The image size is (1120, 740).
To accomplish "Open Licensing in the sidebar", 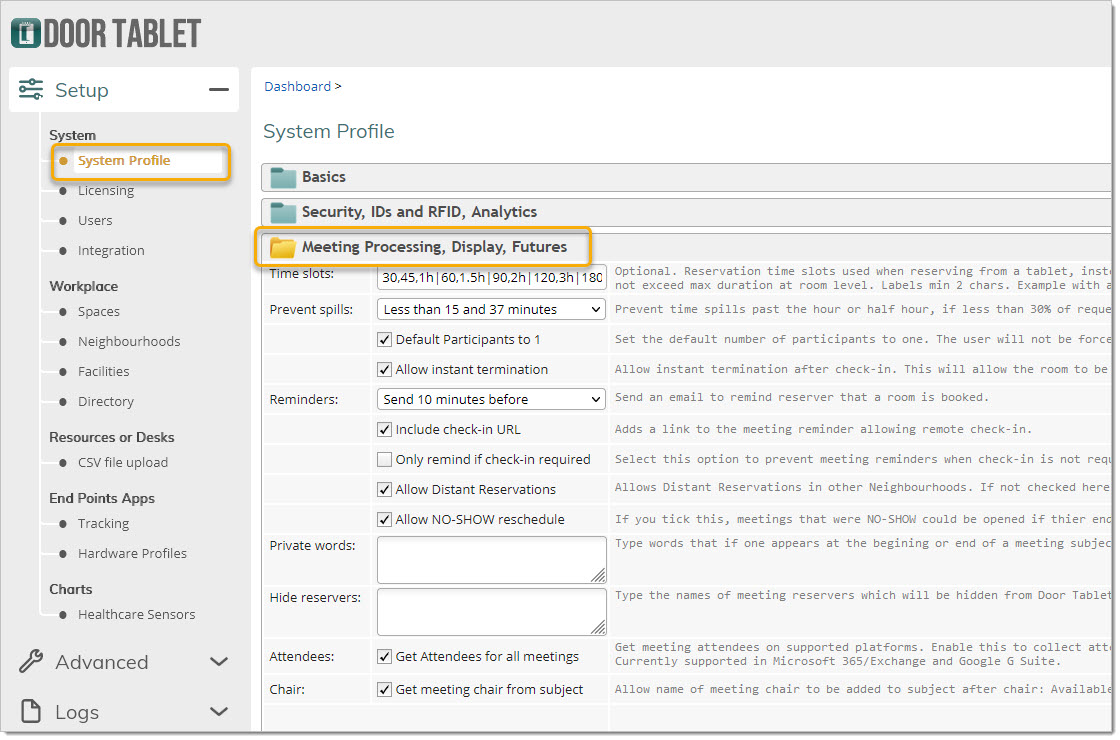I will tap(105, 191).
